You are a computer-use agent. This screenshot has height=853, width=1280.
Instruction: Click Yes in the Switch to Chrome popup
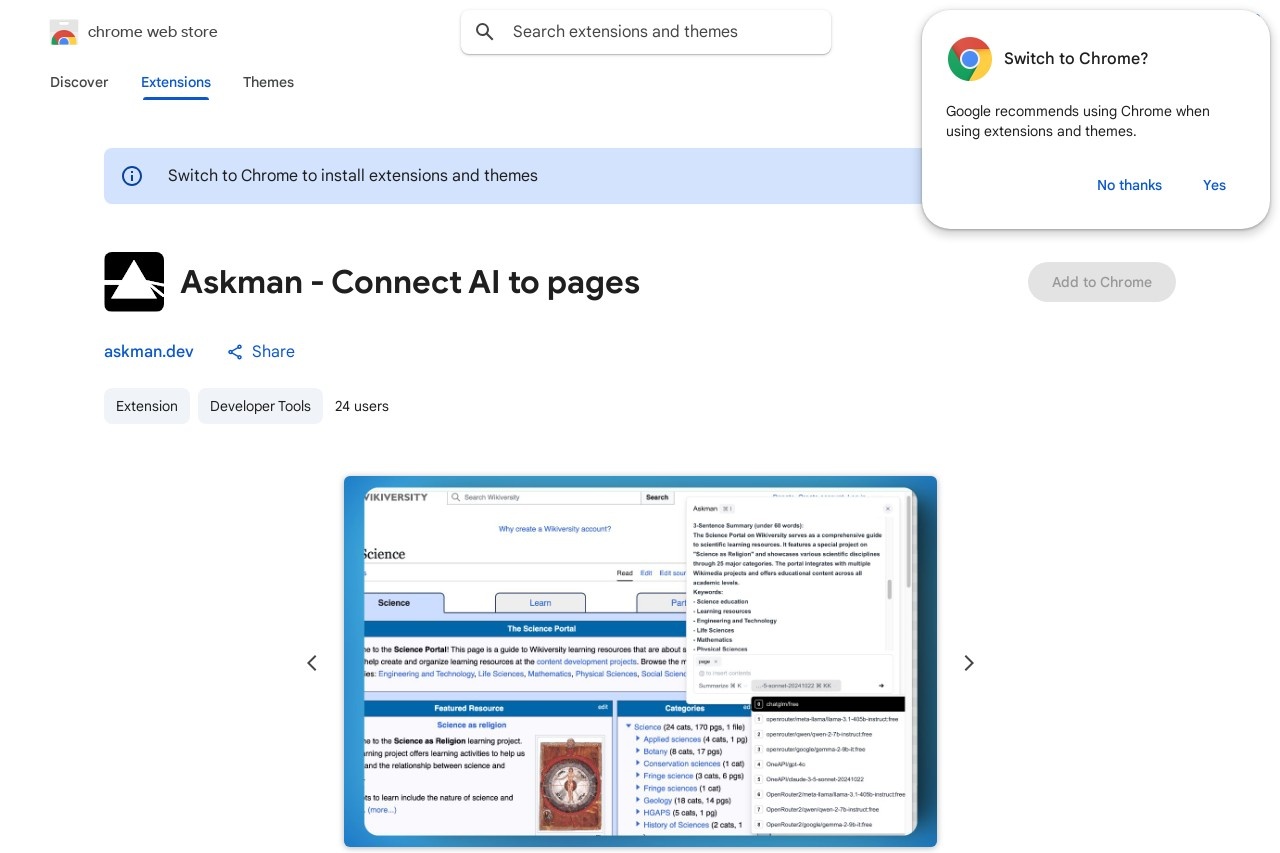click(1214, 185)
